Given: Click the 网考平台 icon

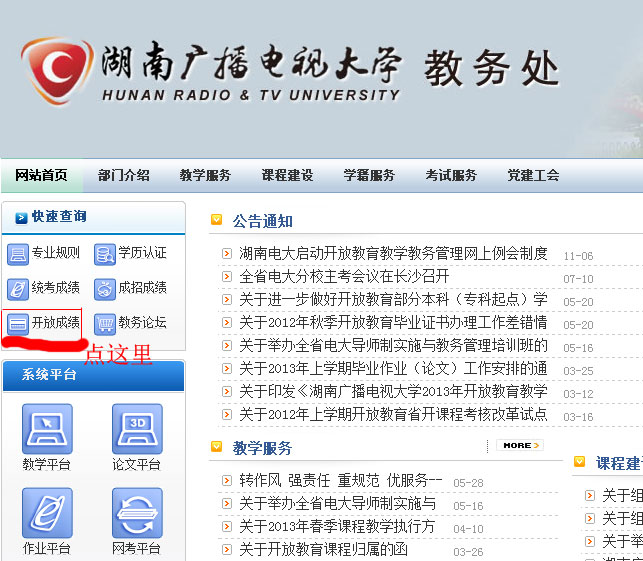Looking at the screenshot, I should 137,513.
